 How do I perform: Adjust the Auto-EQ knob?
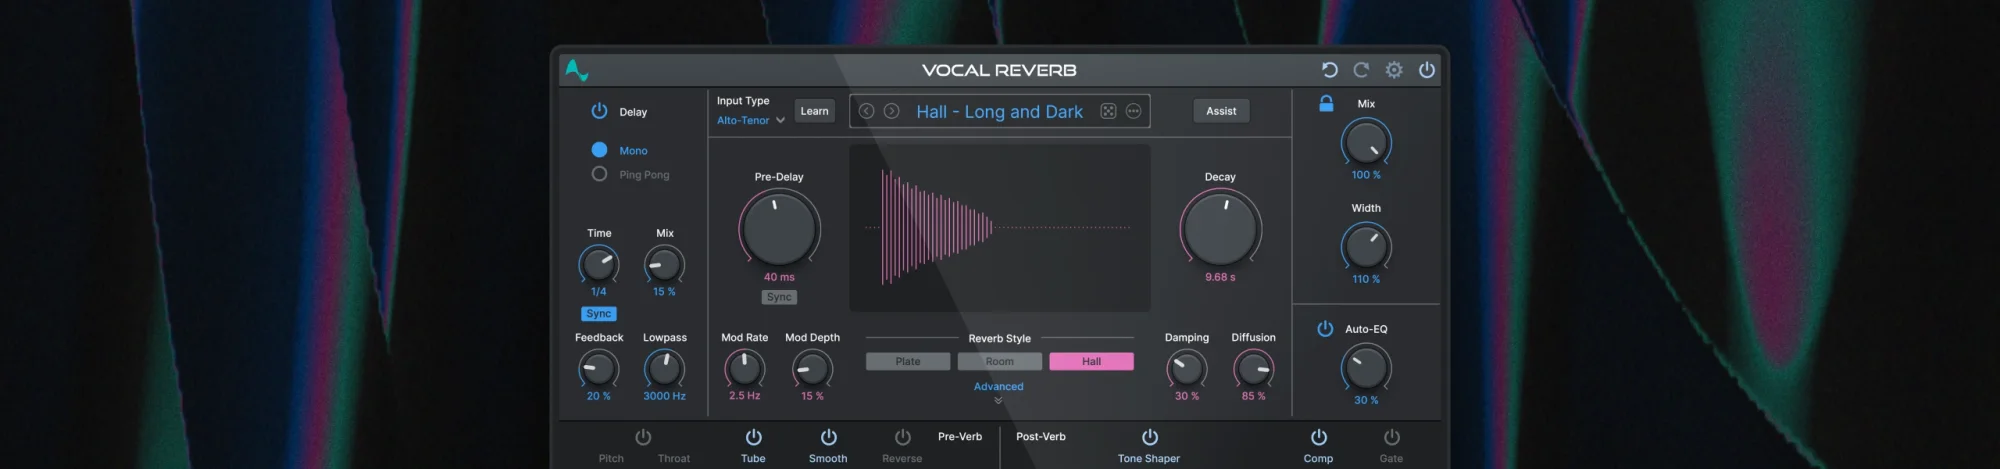(x=1366, y=367)
